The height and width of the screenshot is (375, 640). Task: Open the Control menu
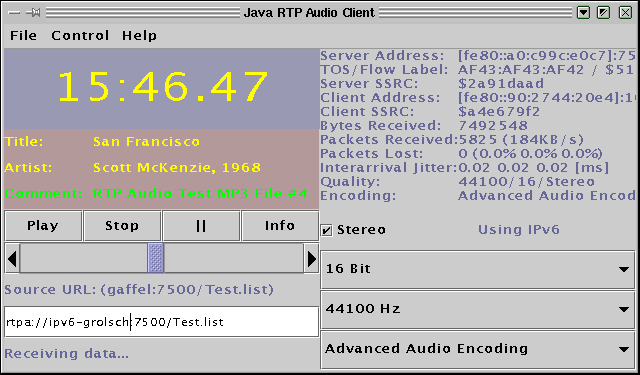point(80,36)
